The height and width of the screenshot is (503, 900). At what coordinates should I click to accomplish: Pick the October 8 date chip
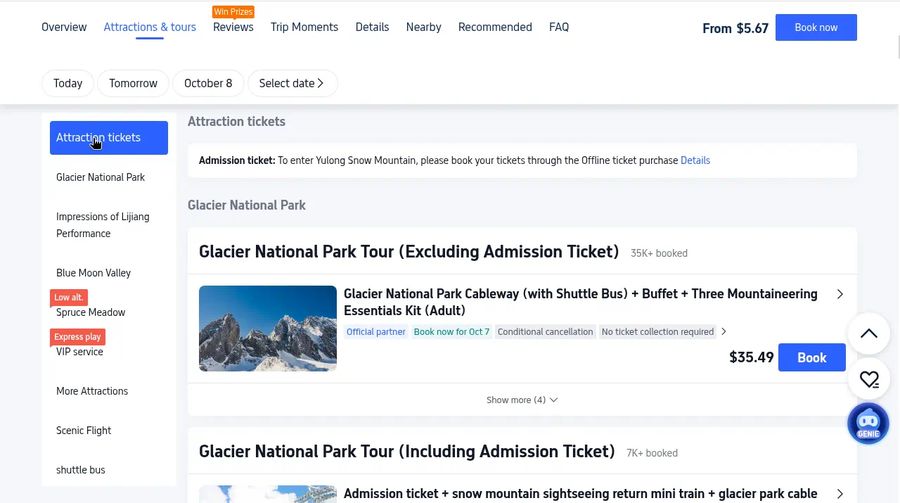coord(208,83)
